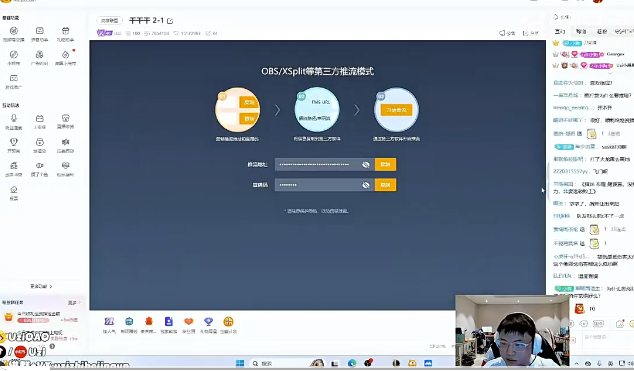Click the calendar icon in the left sidebar
634x371 pixels.
[x=40, y=118]
